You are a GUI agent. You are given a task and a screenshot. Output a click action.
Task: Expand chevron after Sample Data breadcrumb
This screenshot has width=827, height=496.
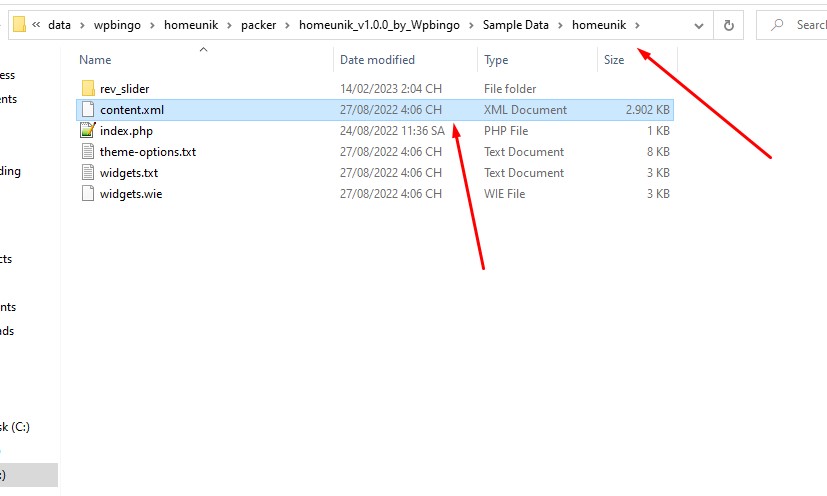pyautogui.click(x=560, y=25)
